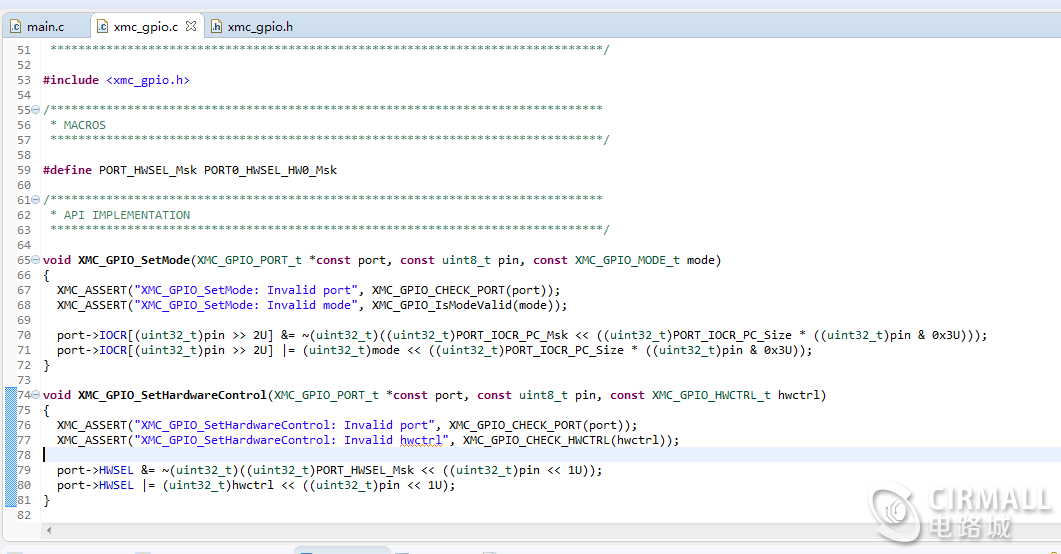
Task: Click the C file icon on main.c tab
Action: pyautogui.click(x=17, y=27)
